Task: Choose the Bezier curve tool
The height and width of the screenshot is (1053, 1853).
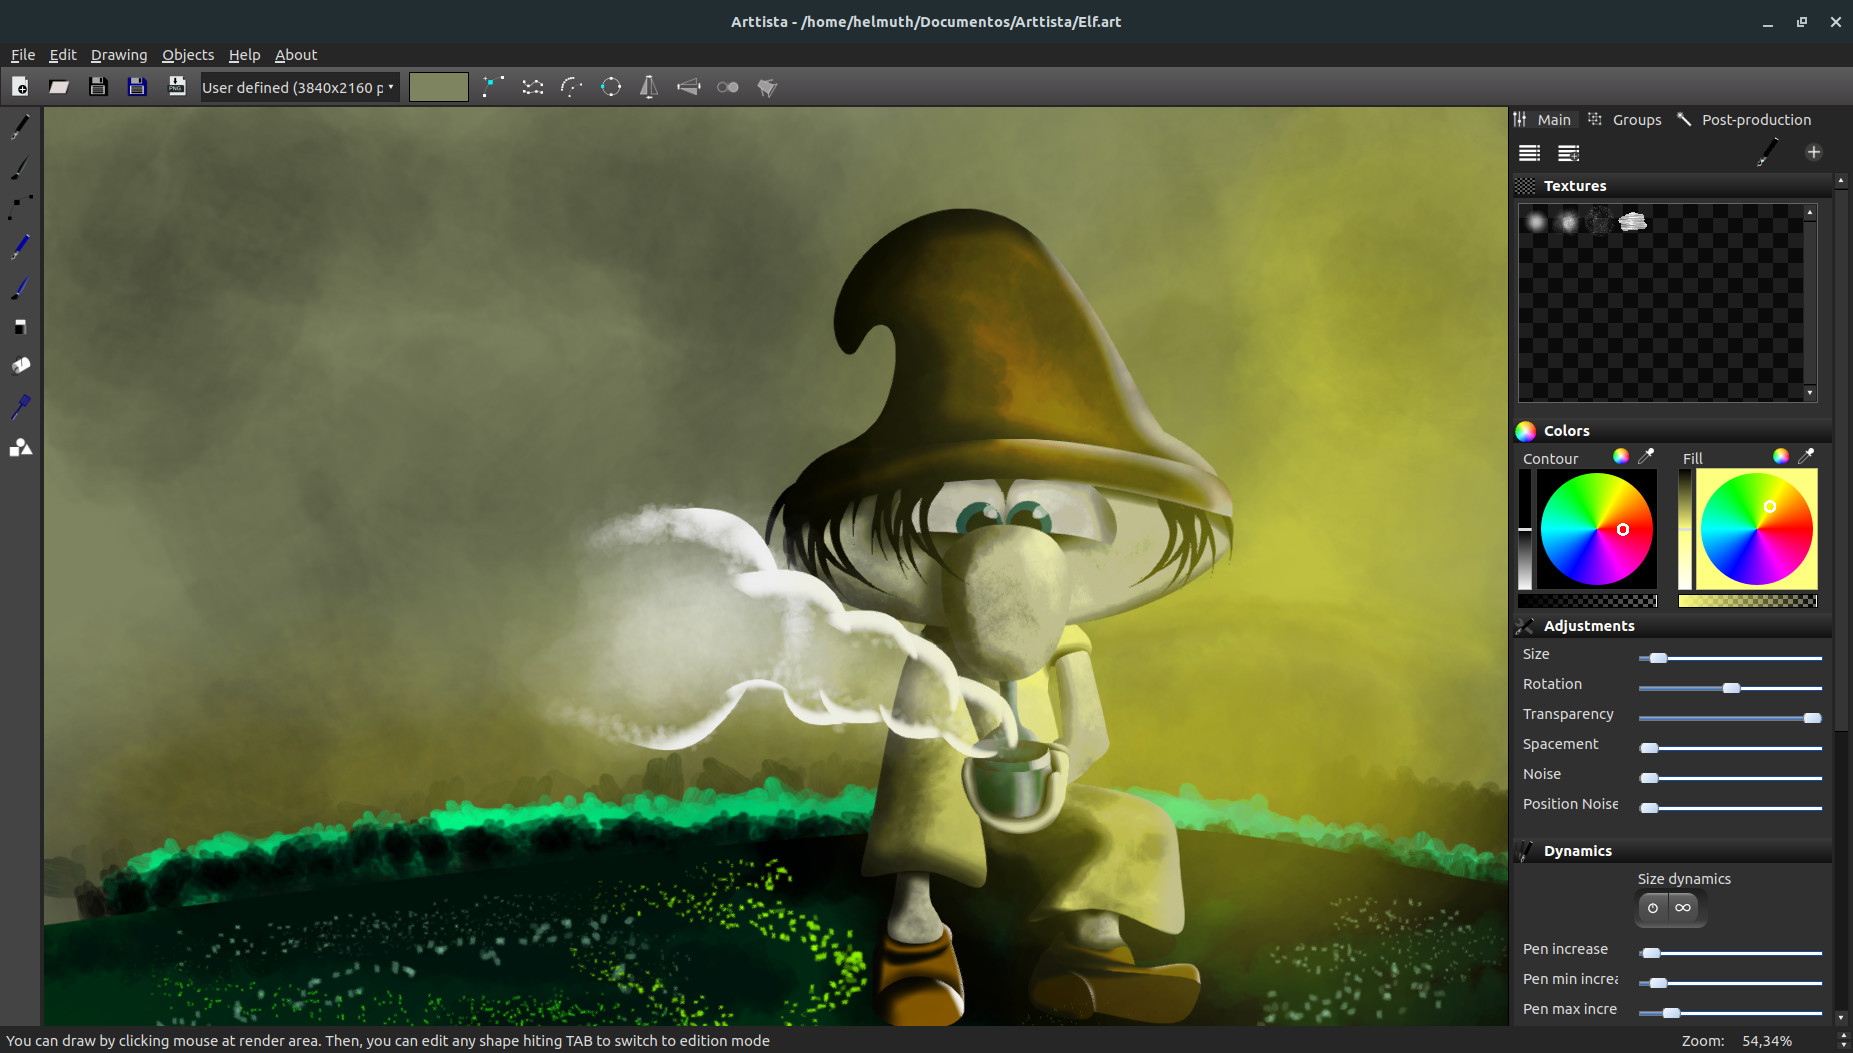Action: (571, 87)
